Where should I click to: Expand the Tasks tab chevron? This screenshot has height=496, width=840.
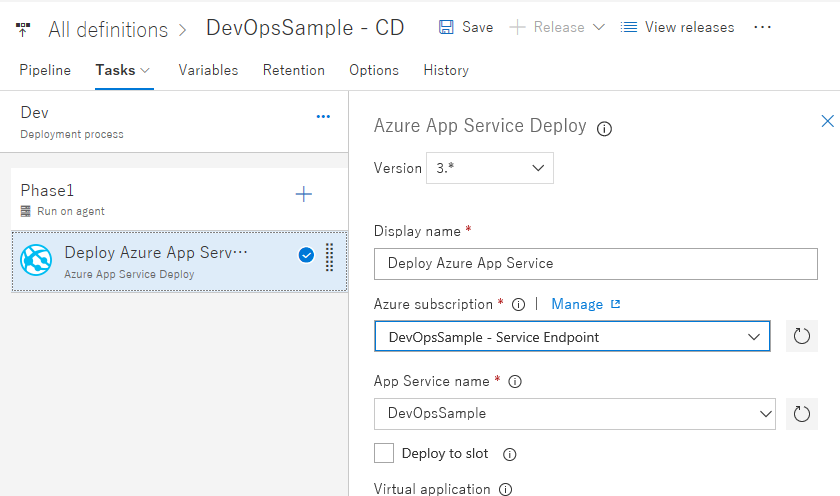(x=145, y=70)
